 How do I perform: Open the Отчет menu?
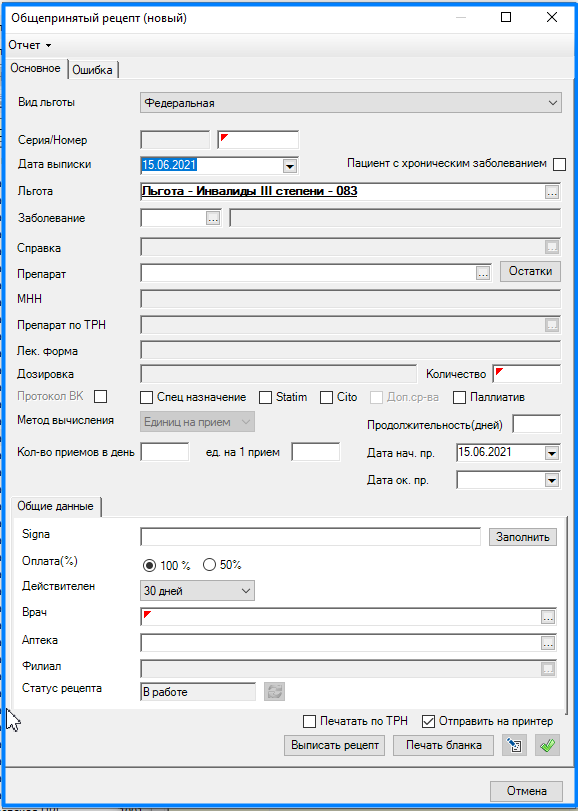point(29,46)
